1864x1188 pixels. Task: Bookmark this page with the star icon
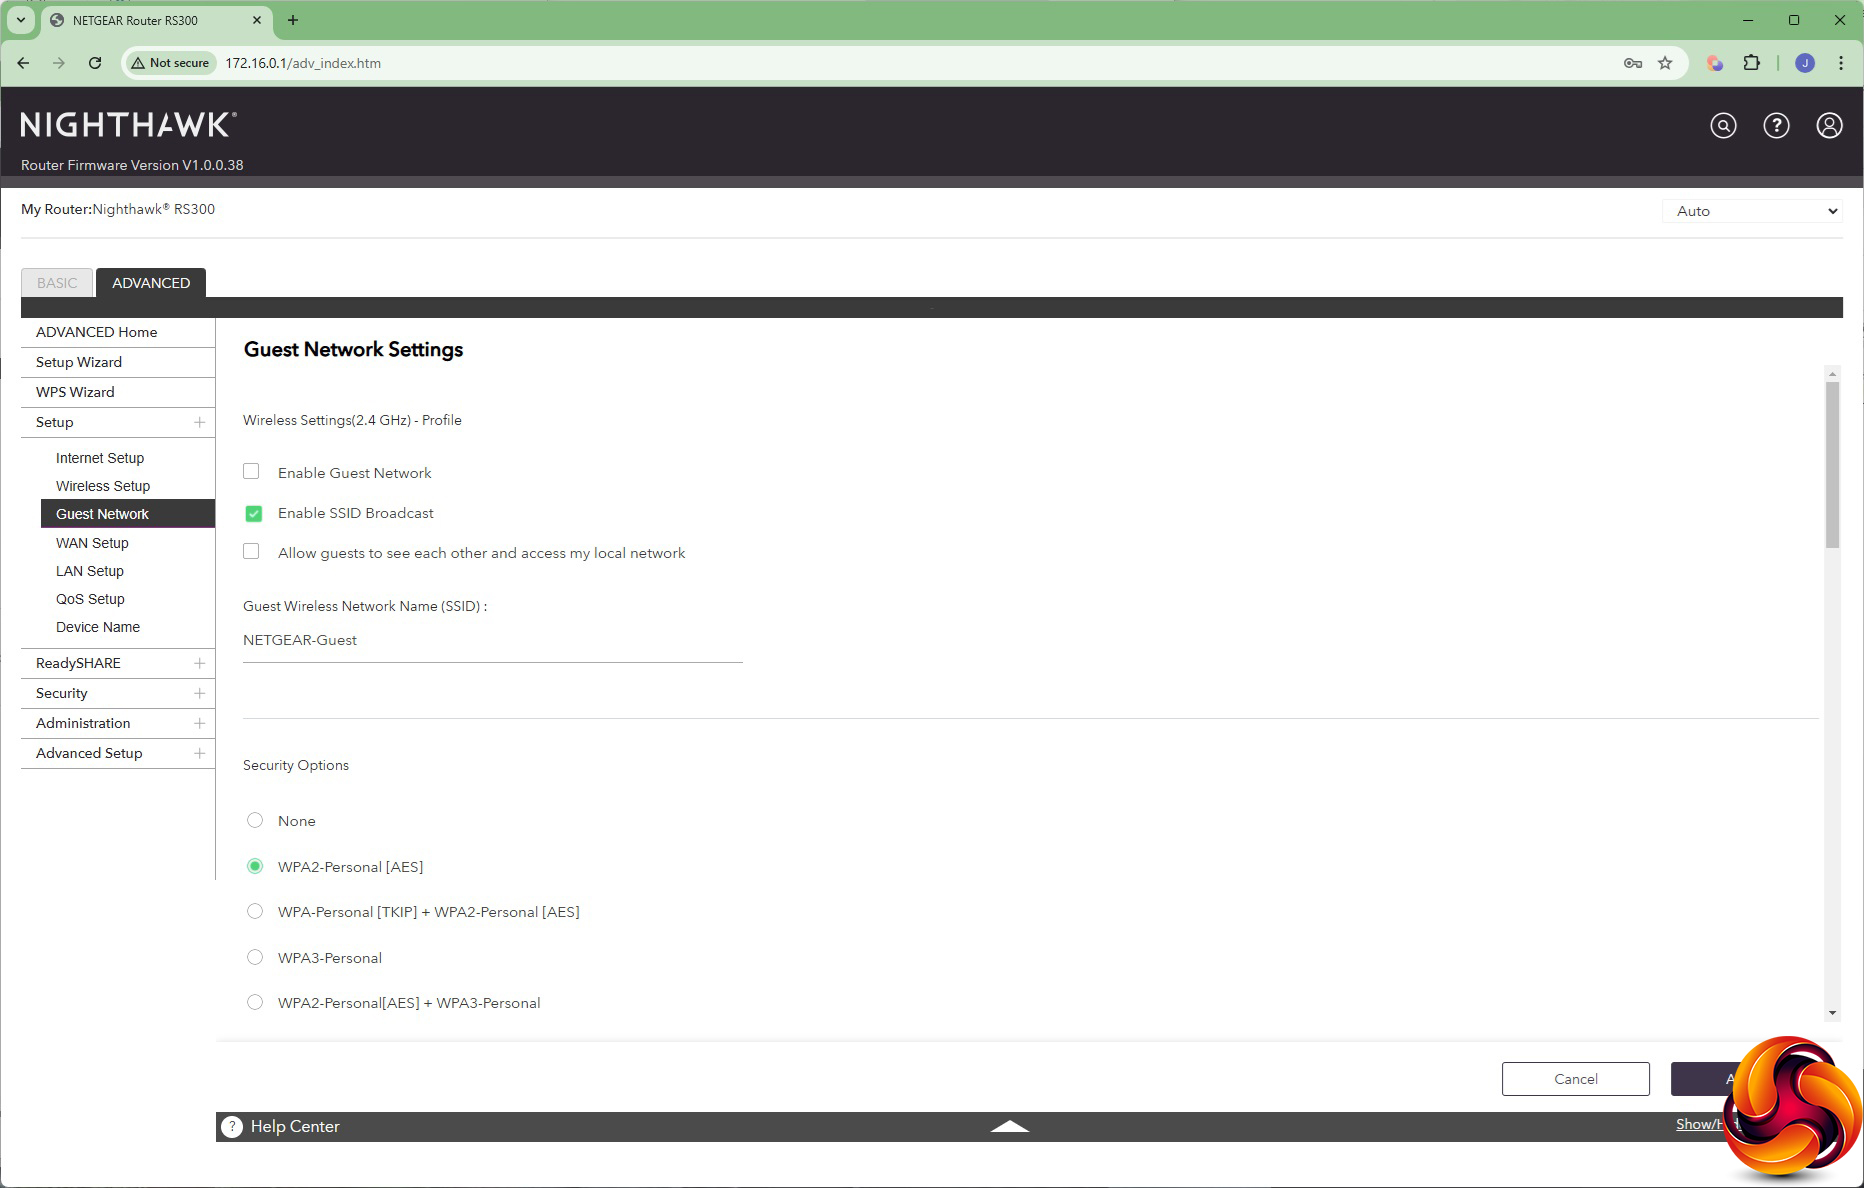click(x=1665, y=63)
